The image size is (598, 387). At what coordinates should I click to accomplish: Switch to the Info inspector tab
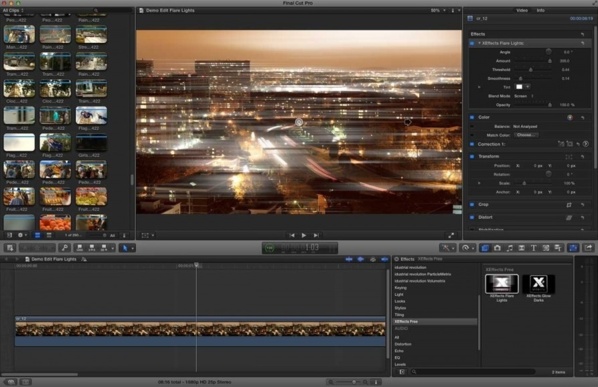pos(540,10)
